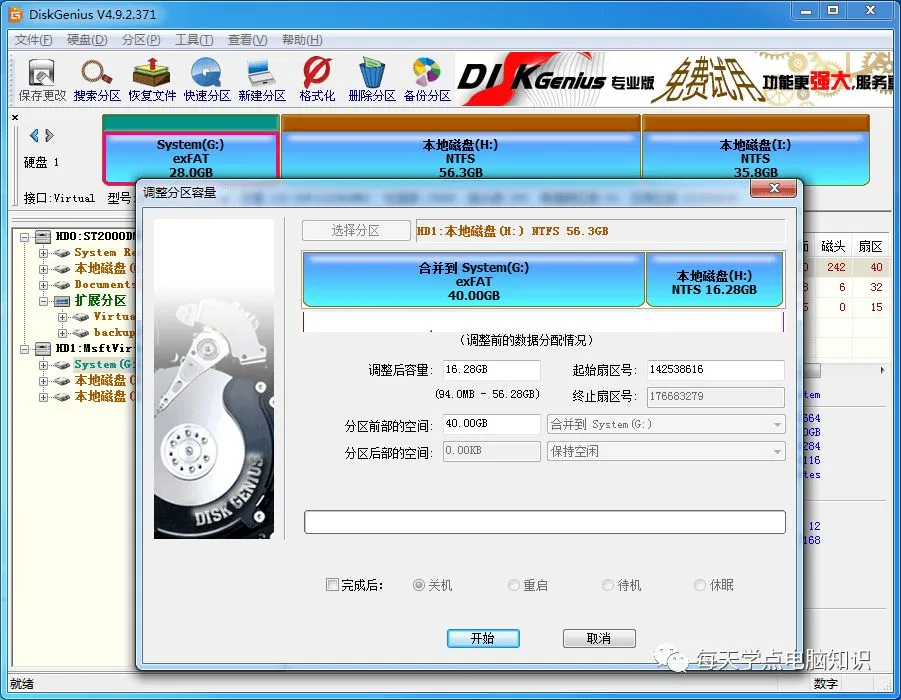
Task: Click the 分区后部的空间 field showing 0.00KB
Action: (491, 451)
